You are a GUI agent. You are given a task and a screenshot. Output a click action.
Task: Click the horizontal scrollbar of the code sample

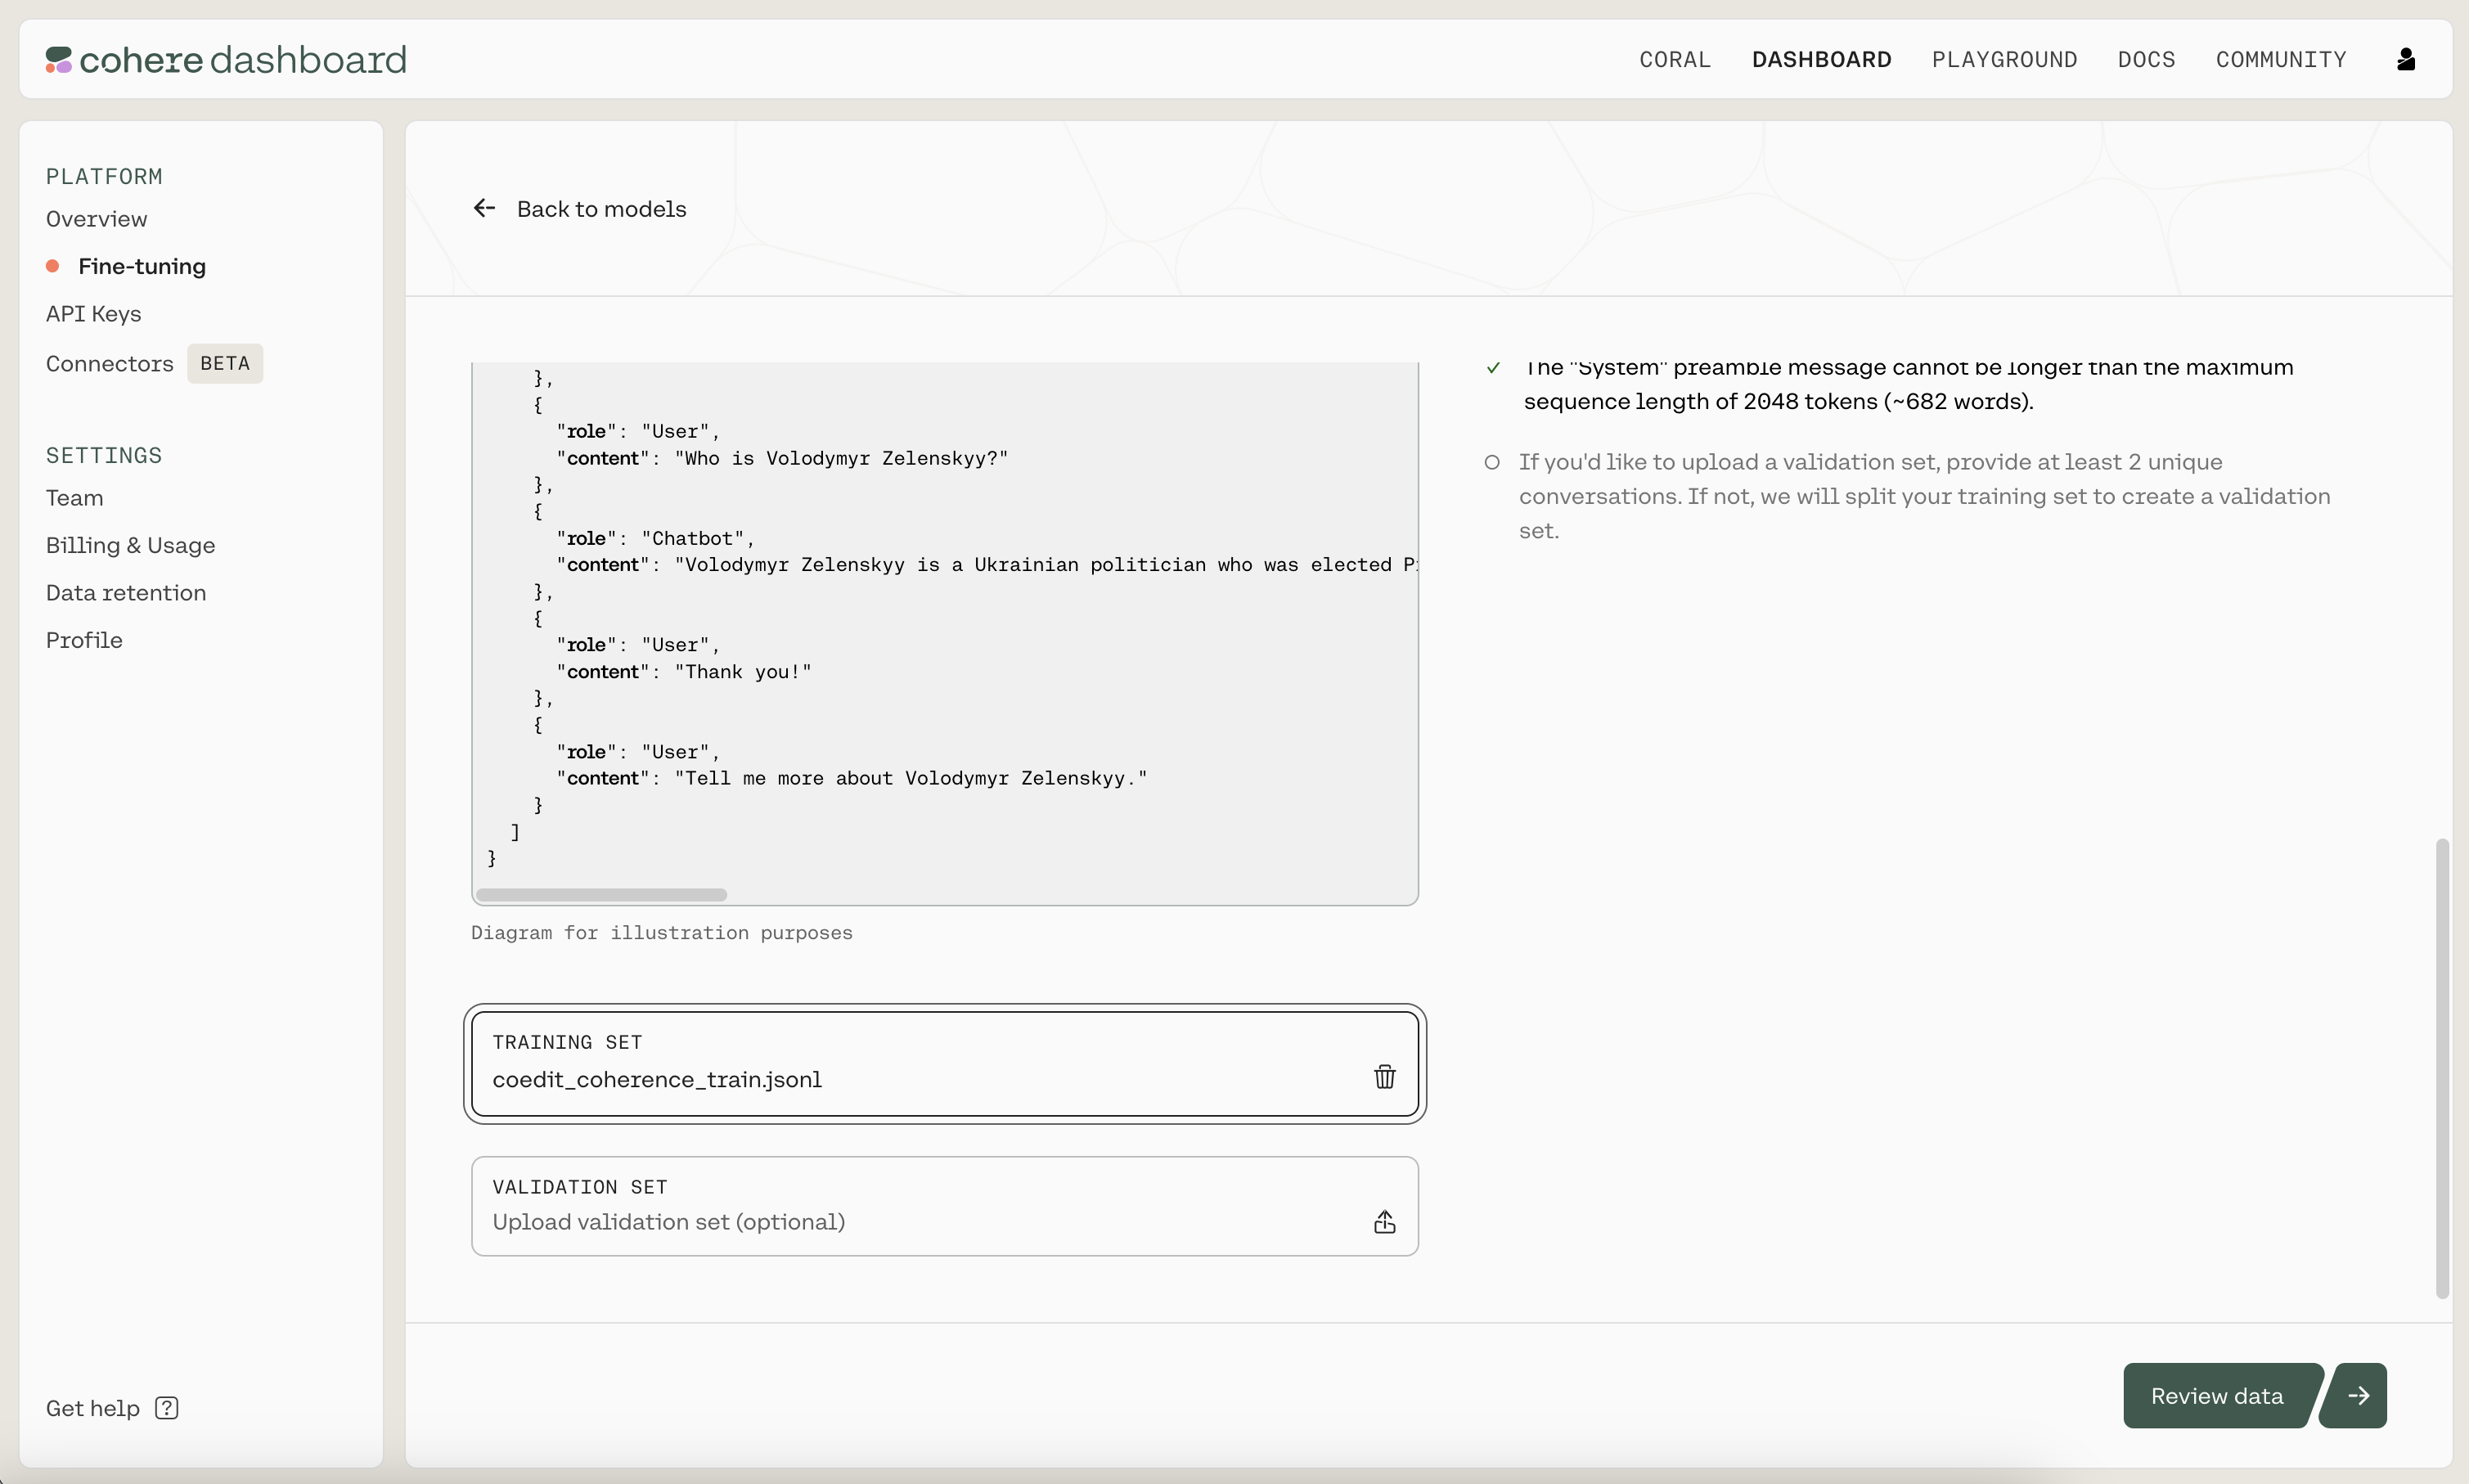coord(602,894)
